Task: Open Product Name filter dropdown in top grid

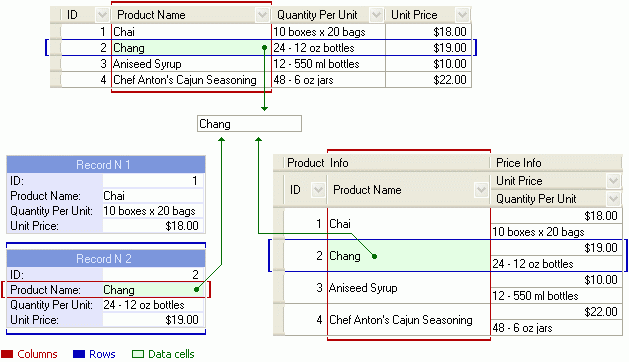Action: pyautogui.click(x=262, y=15)
